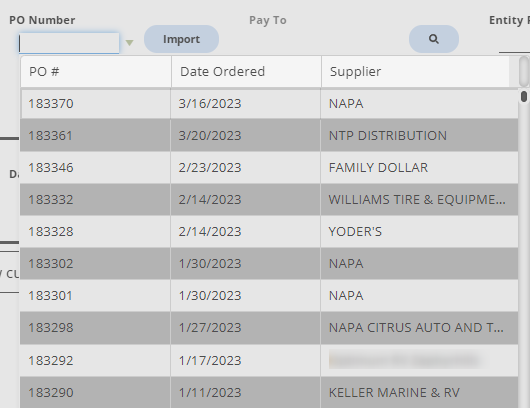Sort by the PO # column header
This screenshot has width=530, height=408.
(96, 72)
